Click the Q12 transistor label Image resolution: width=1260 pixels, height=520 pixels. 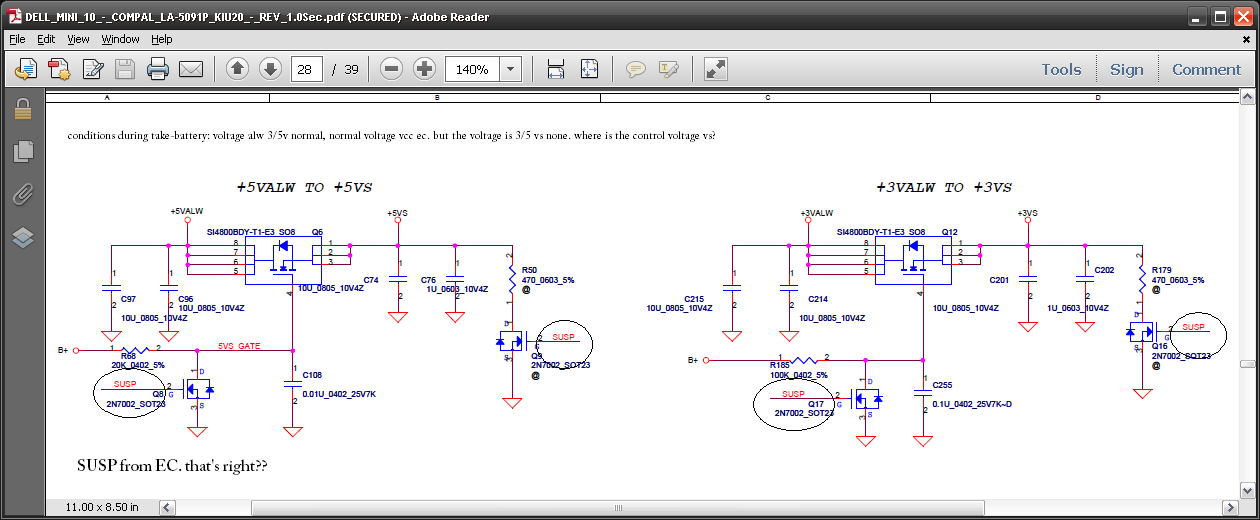(949, 231)
